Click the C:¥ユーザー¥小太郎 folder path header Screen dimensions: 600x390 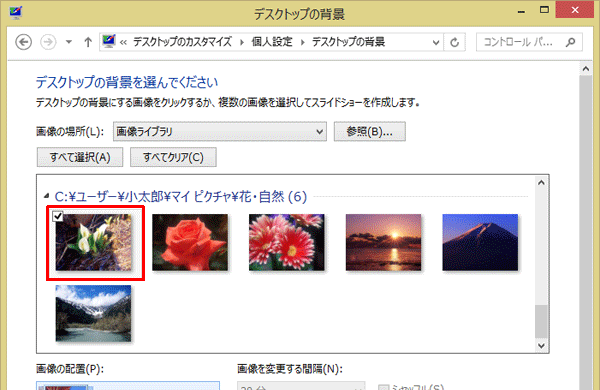[181, 197]
